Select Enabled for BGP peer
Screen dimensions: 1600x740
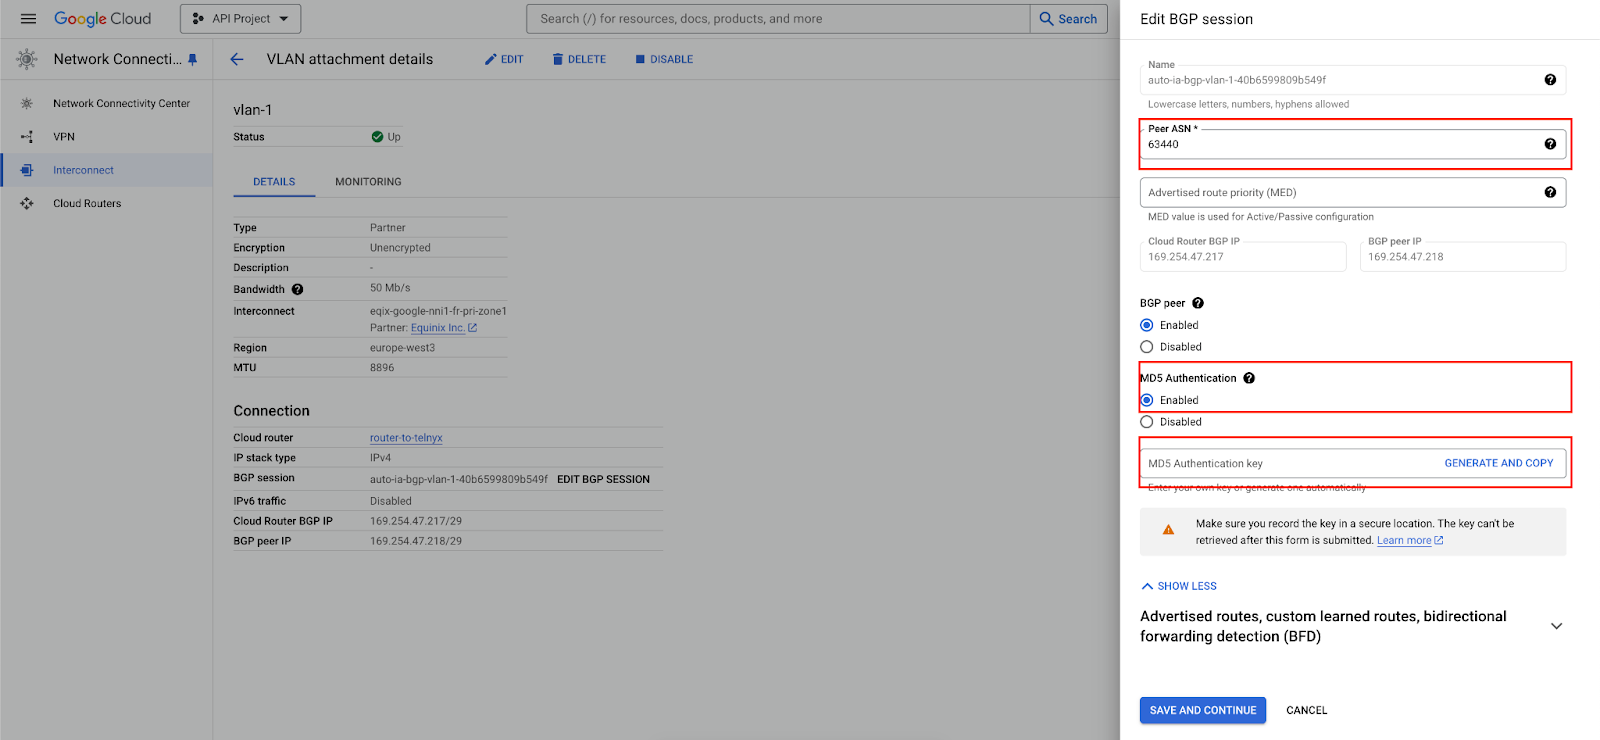click(1147, 325)
